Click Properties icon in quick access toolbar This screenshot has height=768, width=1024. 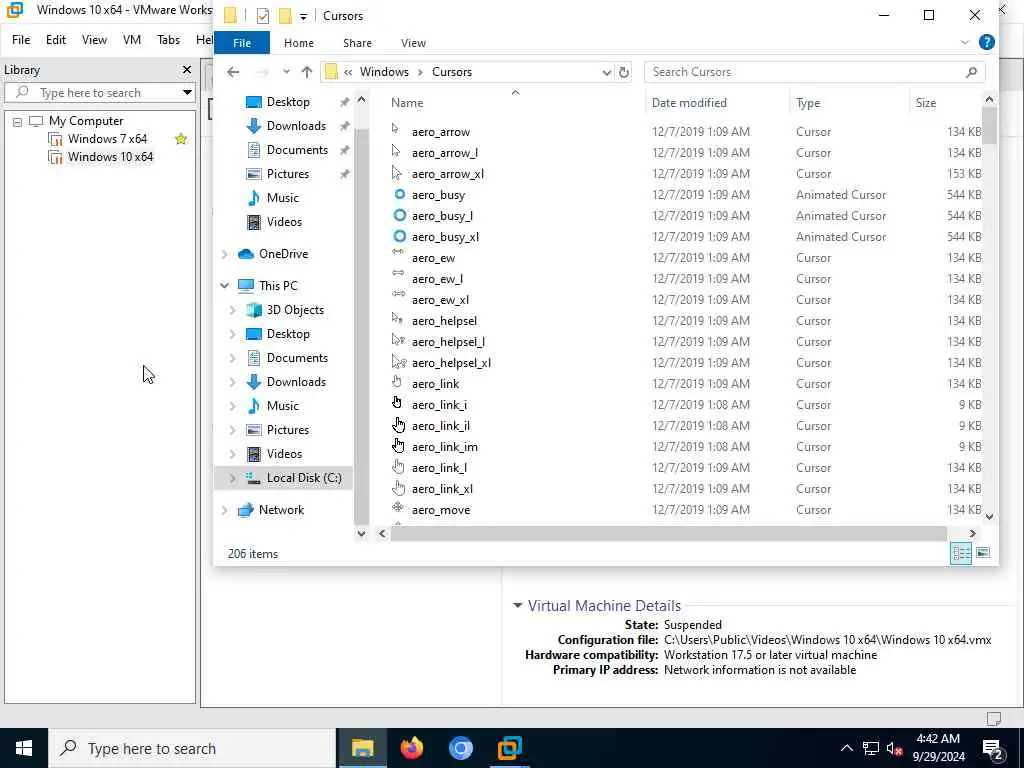tap(263, 16)
